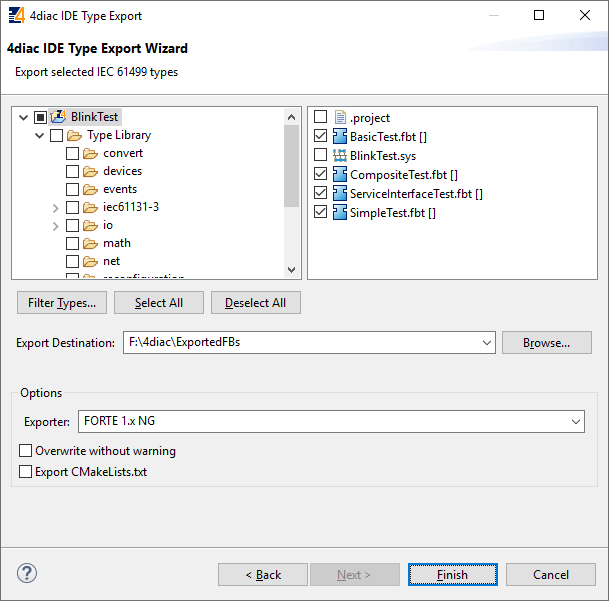Click the iec61131-3 folder icon
609x601 pixels.
(x=90, y=207)
